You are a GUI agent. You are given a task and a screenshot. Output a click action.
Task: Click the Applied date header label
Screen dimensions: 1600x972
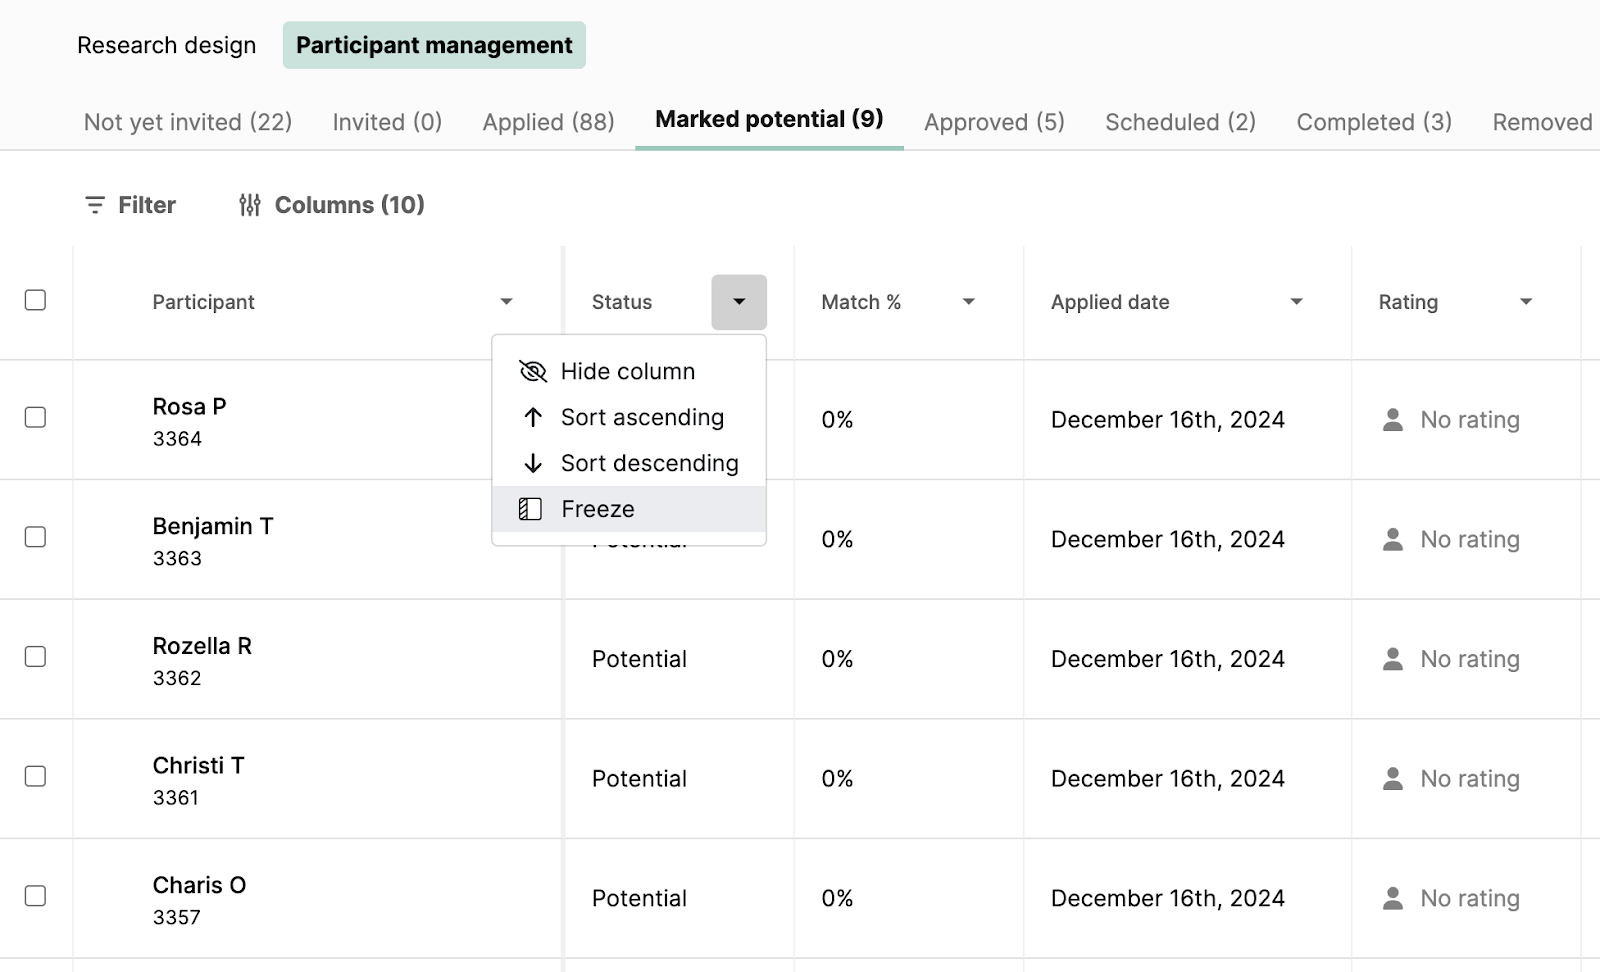(x=1110, y=302)
